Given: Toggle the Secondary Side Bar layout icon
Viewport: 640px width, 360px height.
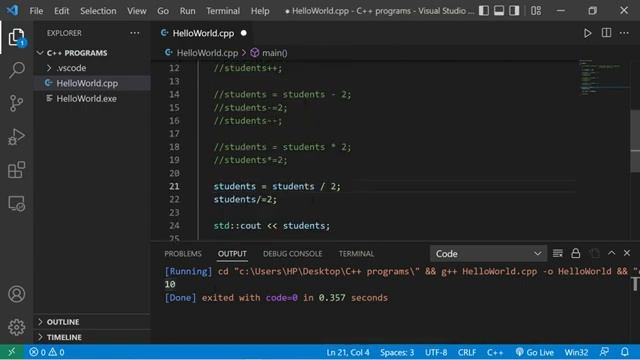Looking at the screenshot, I should click(x=514, y=11).
